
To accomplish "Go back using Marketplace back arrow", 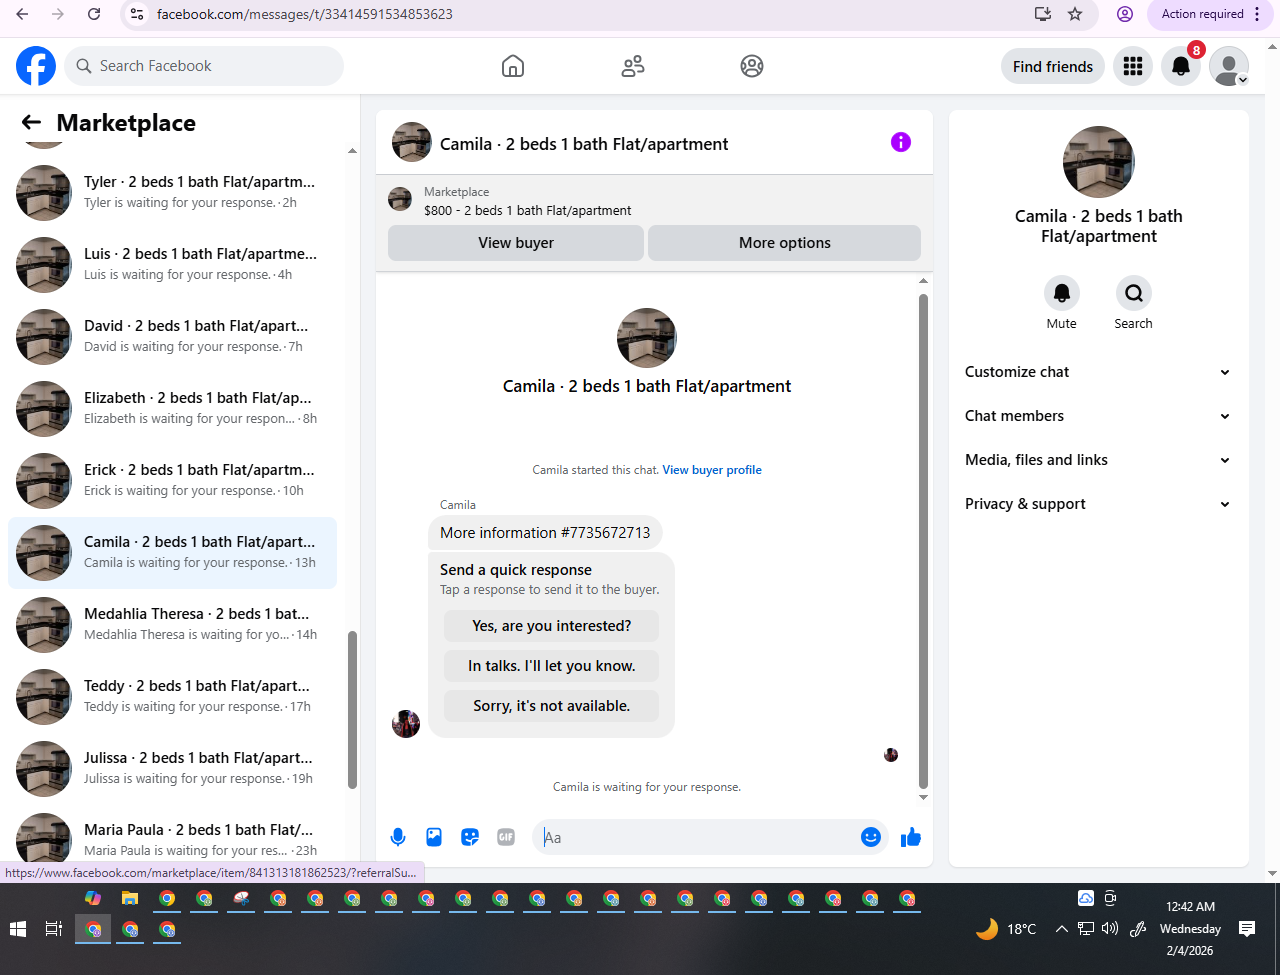I will click(31, 122).
